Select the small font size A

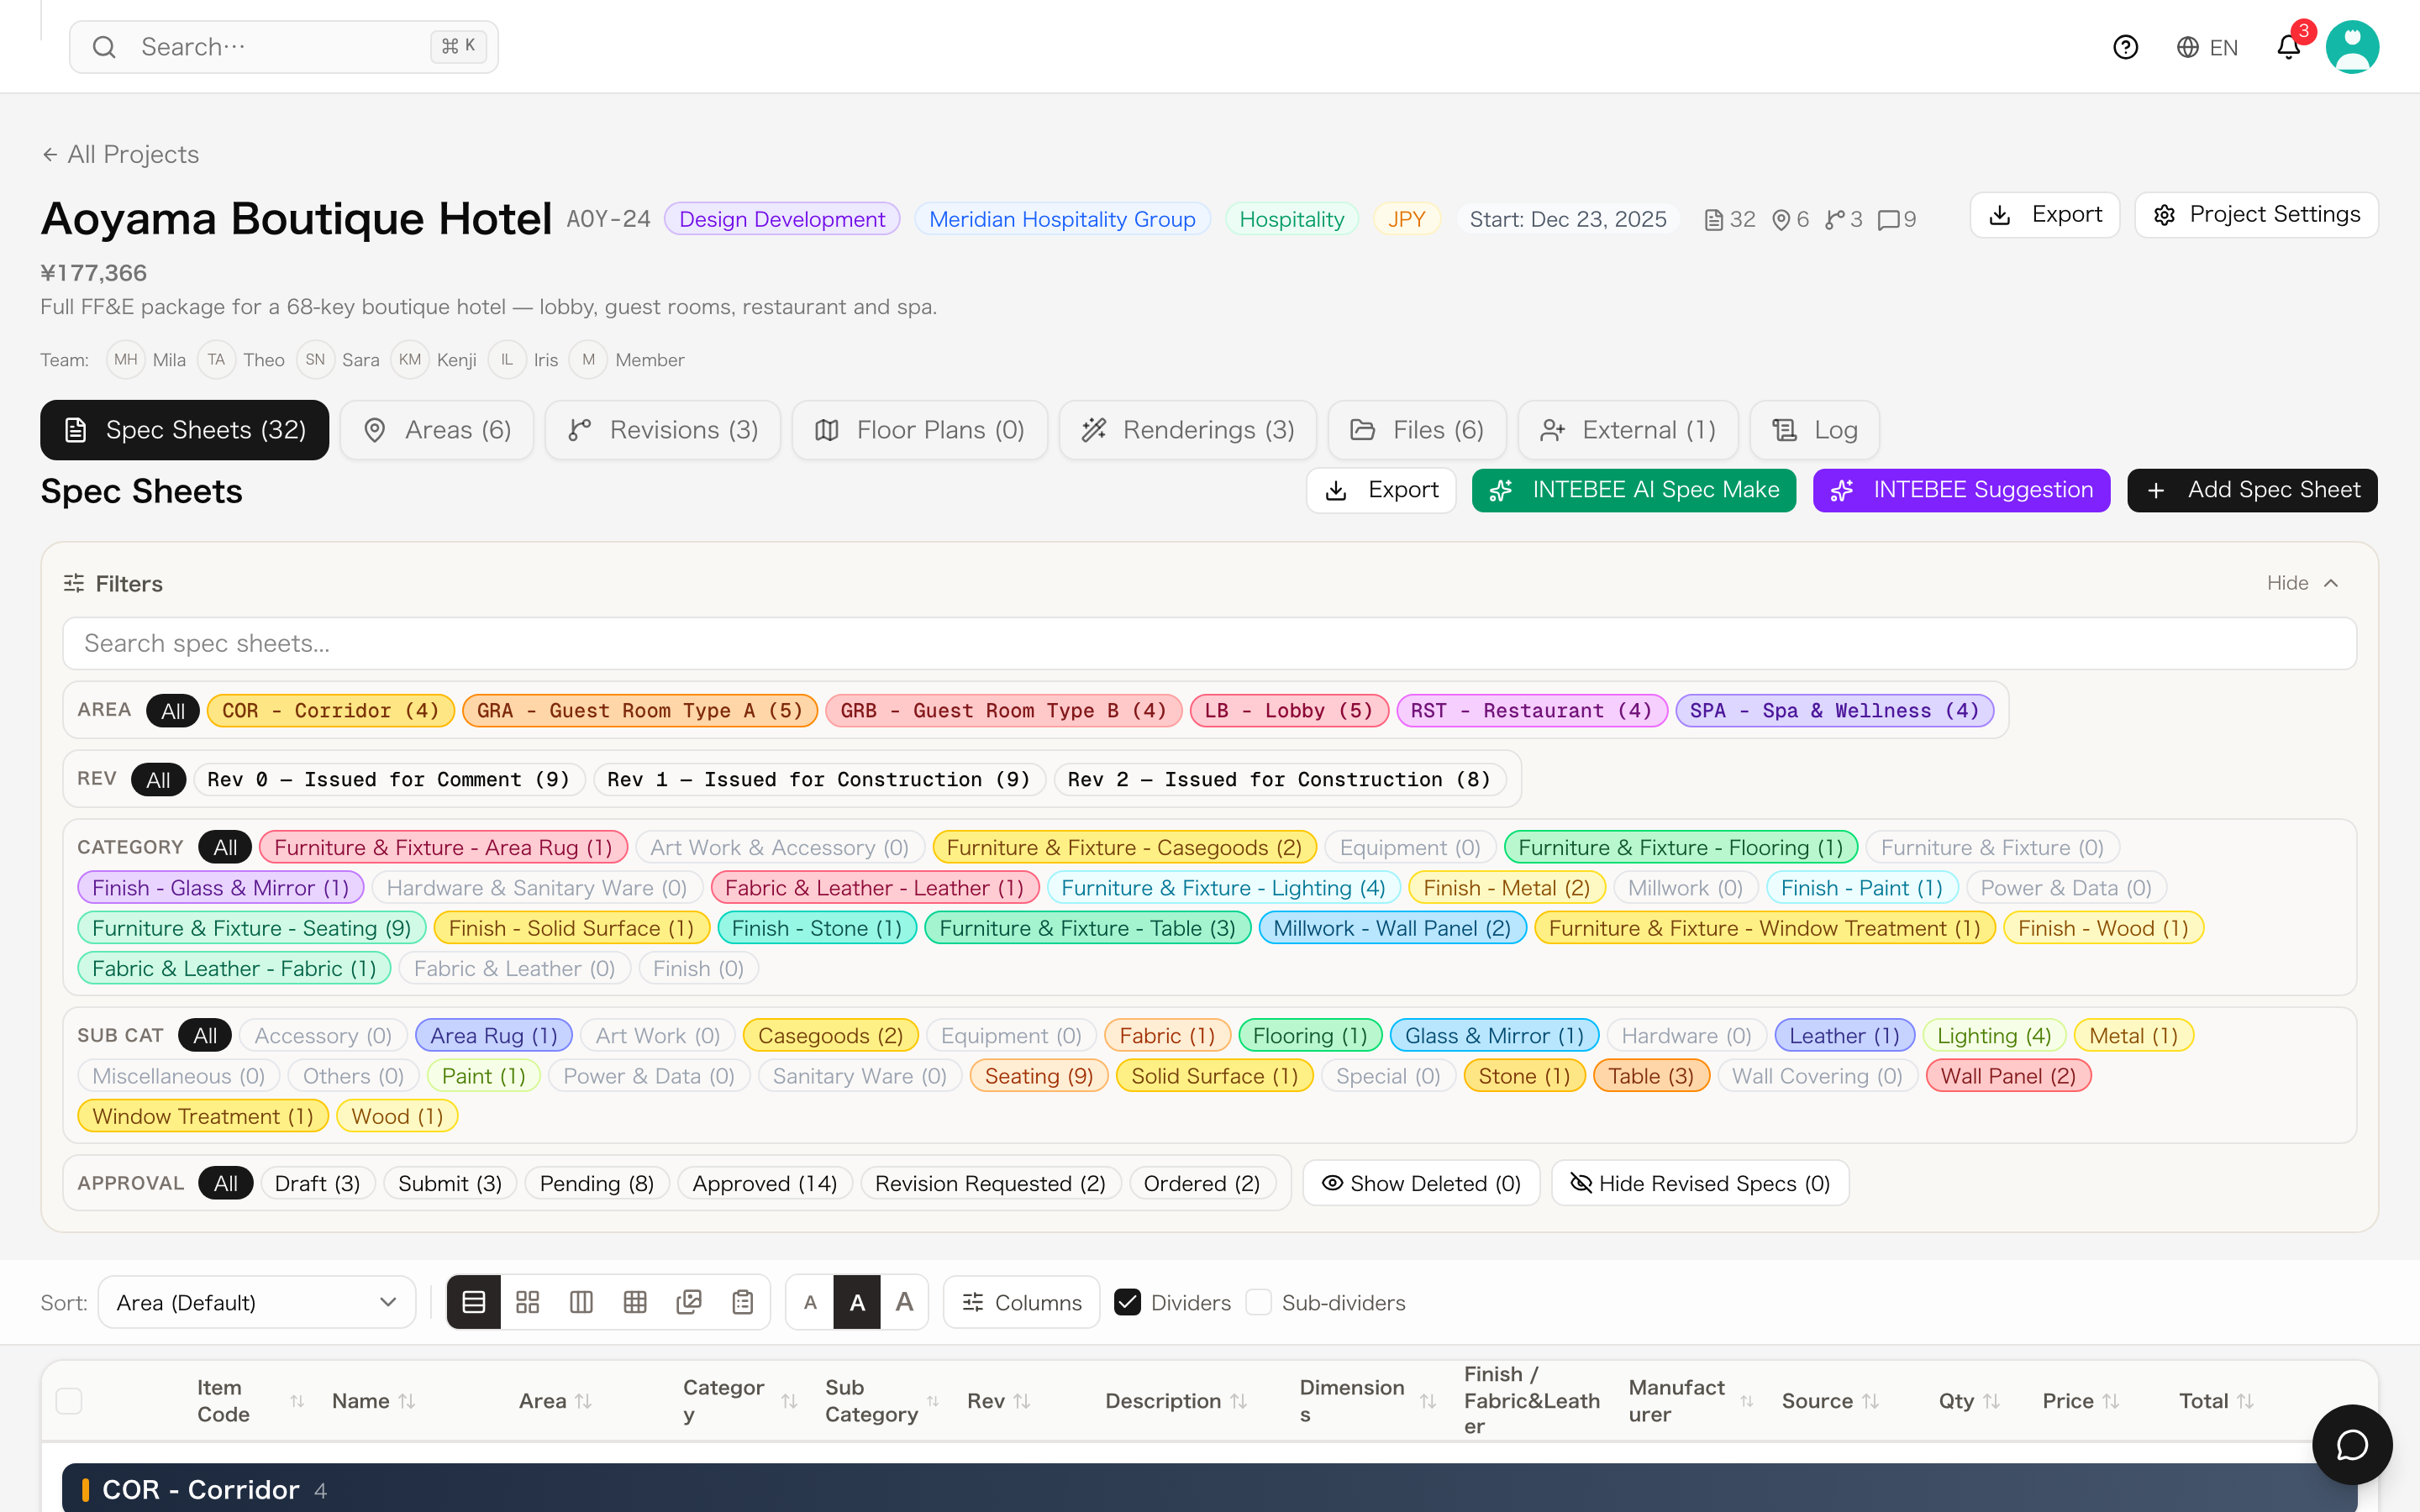pos(810,1302)
